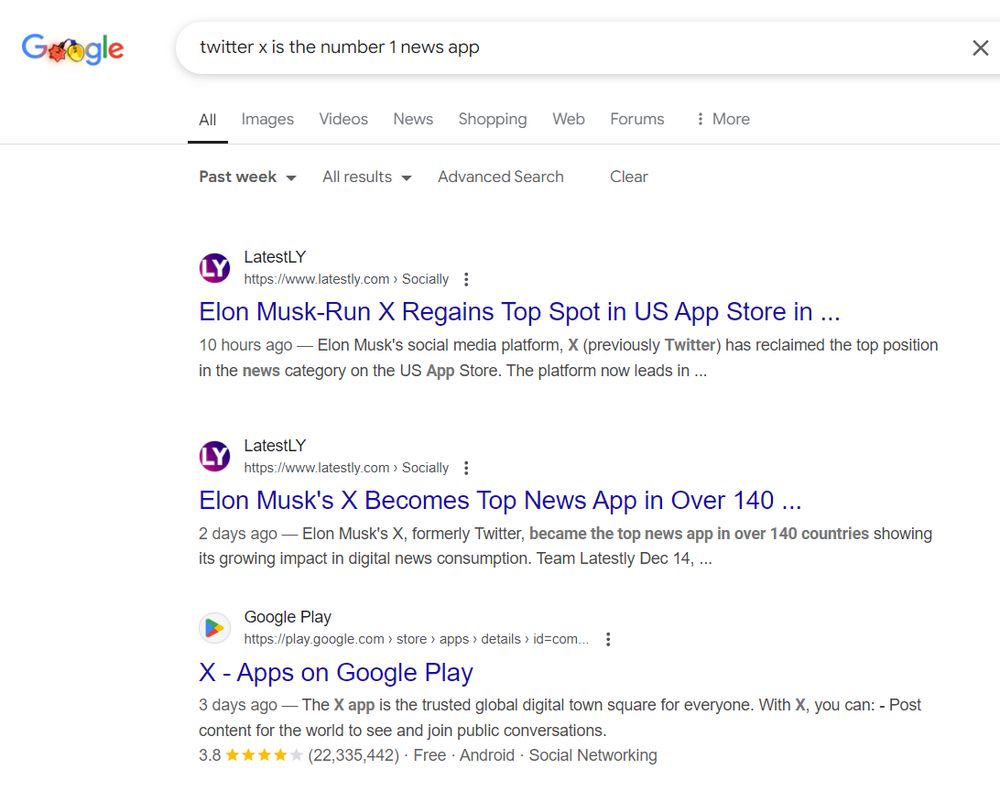Screen dimensions: 1000x789
Task: Switch to the News tab
Action: click(413, 119)
